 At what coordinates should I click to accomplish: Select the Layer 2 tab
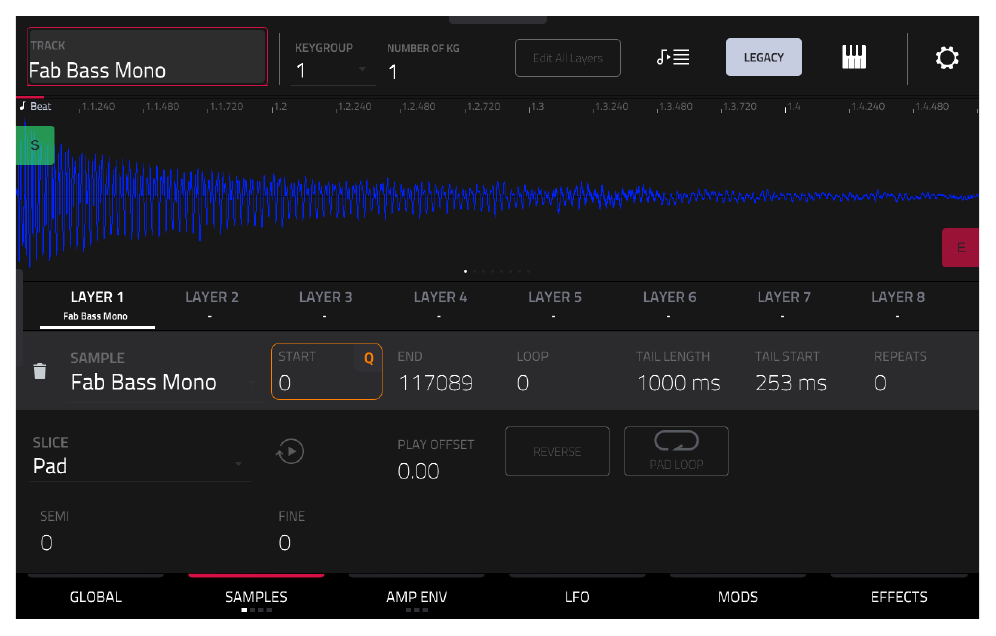click(x=212, y=306)
